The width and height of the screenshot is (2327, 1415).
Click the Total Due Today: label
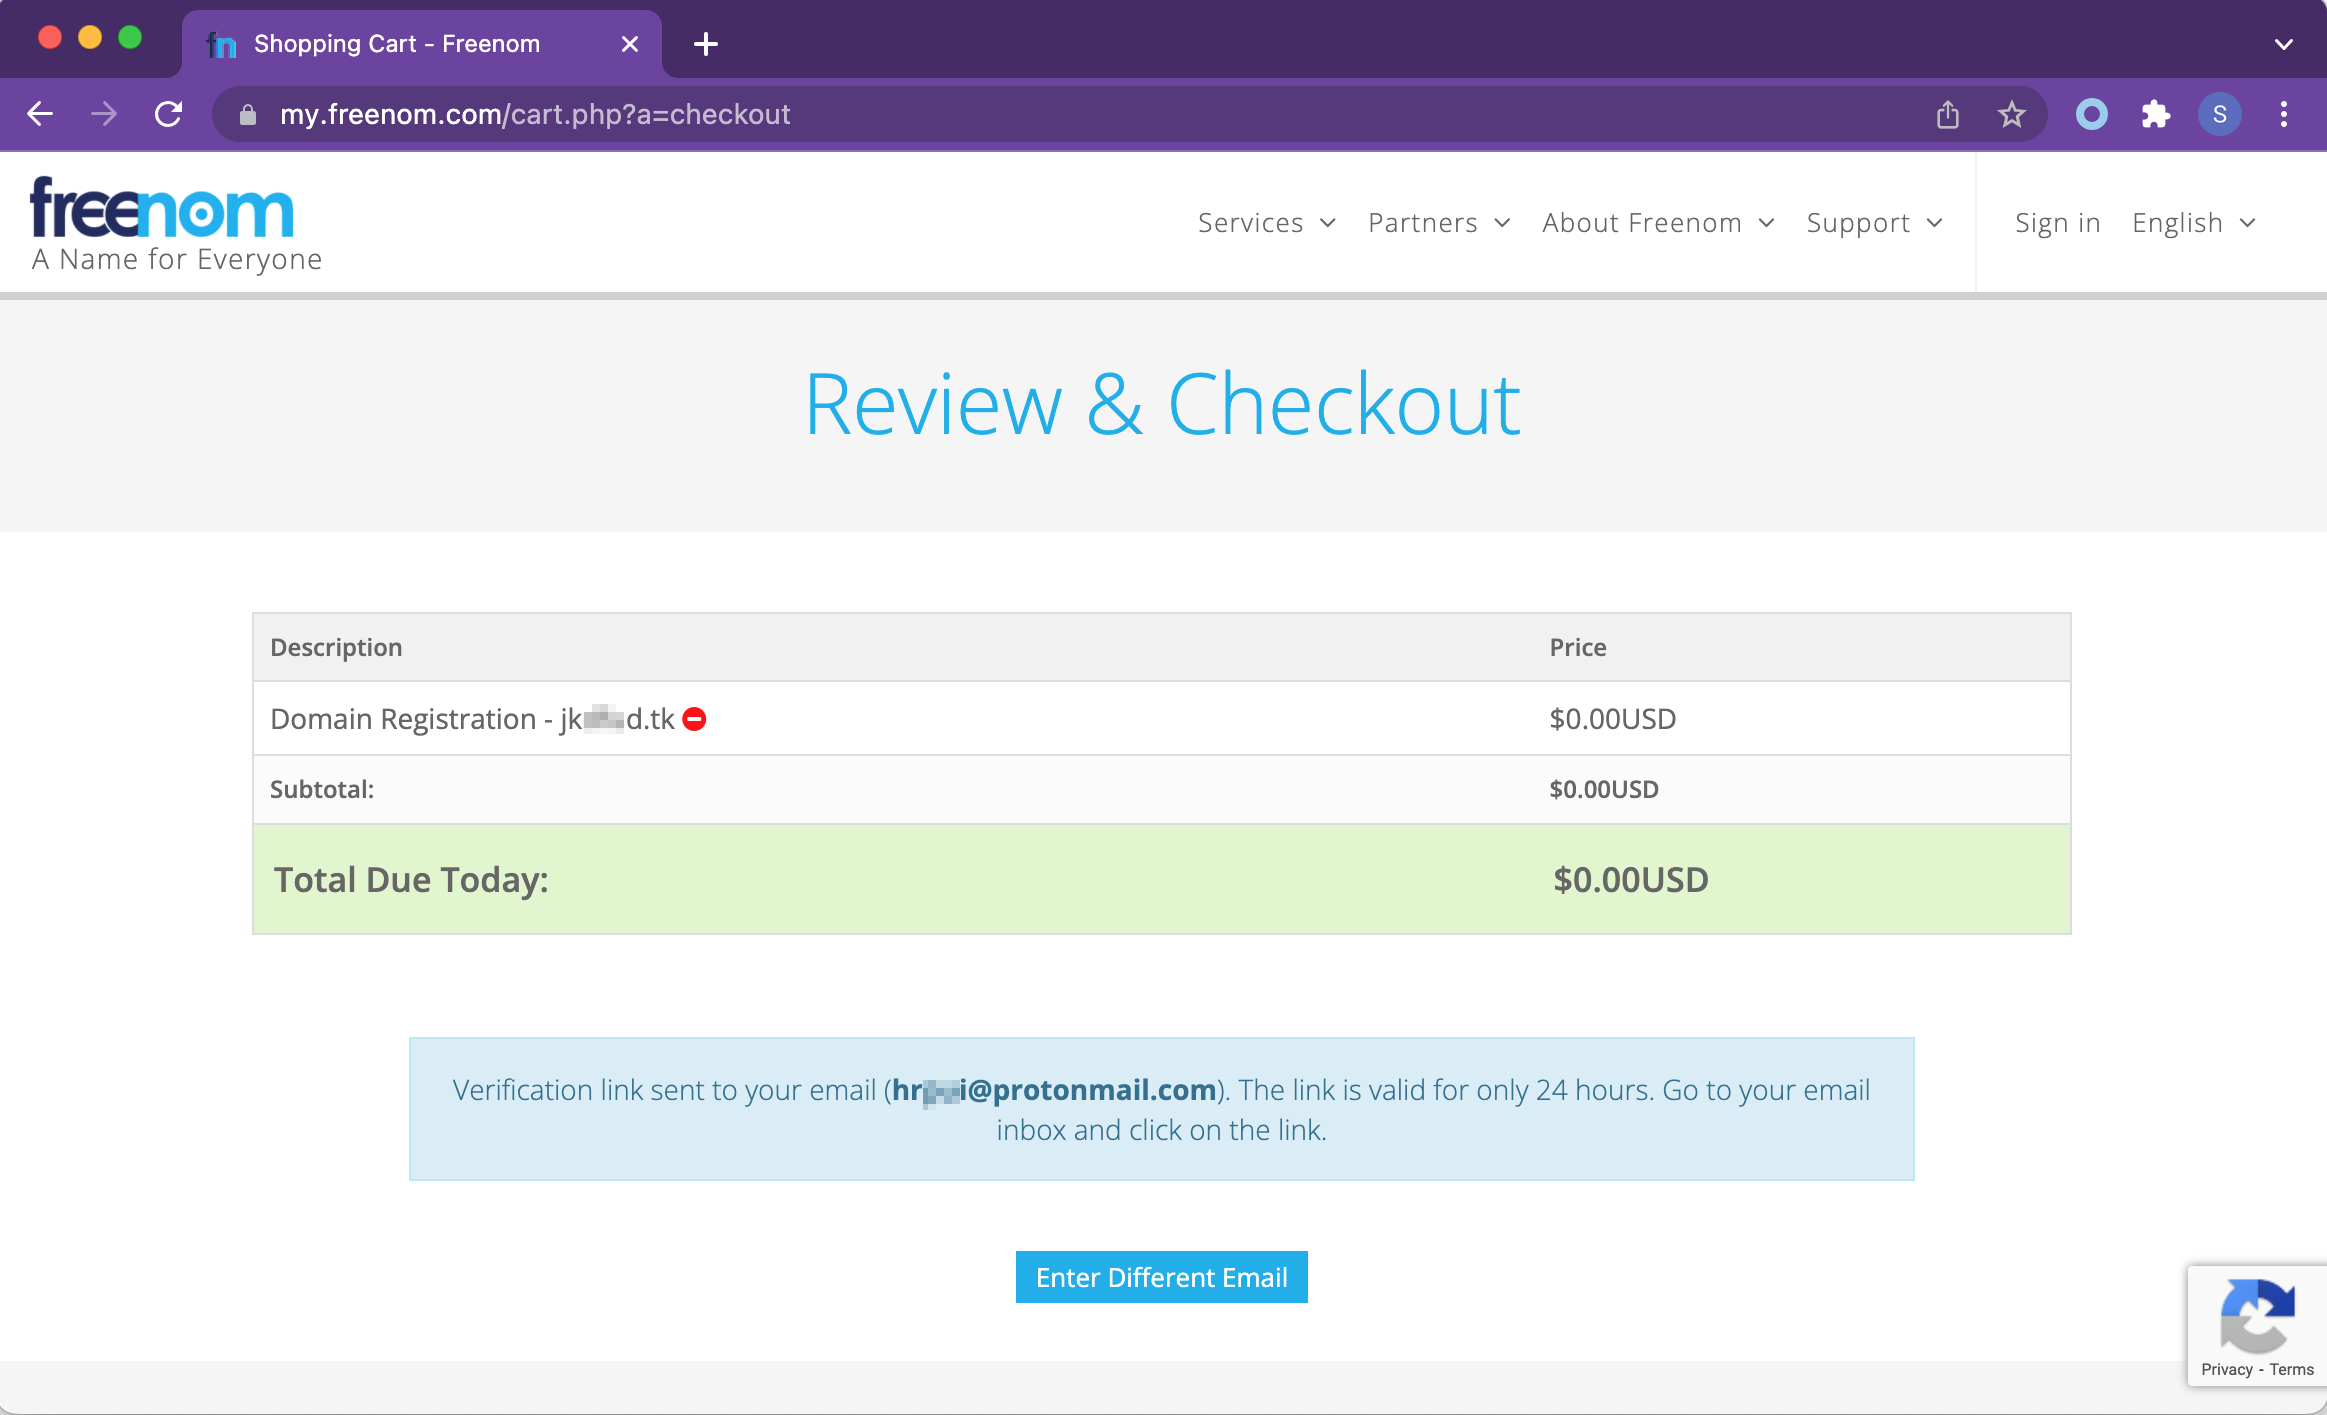[x=411, y=880]
